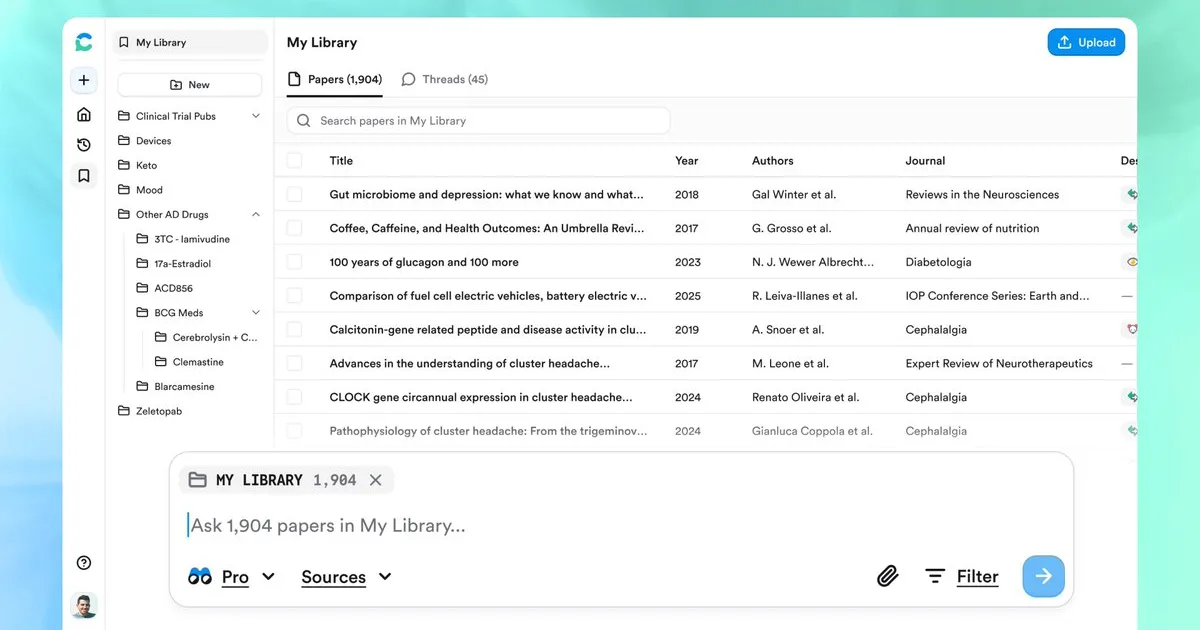Open the Sources dropdown
This screenshot has width=1200, height=630.
click(346, 576)
